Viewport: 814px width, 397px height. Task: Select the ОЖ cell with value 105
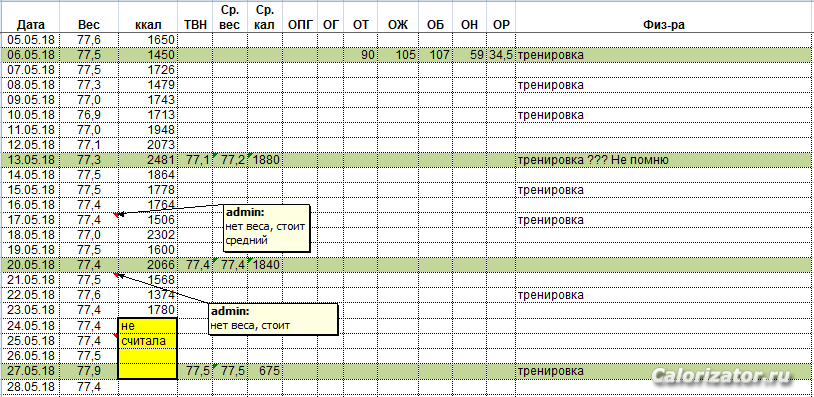coord(397,54)
